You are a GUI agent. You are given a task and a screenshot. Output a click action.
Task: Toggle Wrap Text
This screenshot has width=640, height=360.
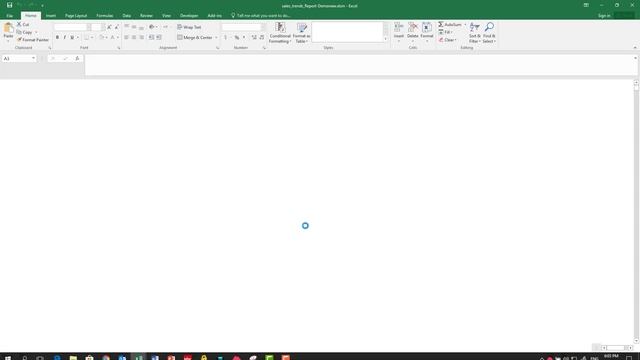coord(189,27)
